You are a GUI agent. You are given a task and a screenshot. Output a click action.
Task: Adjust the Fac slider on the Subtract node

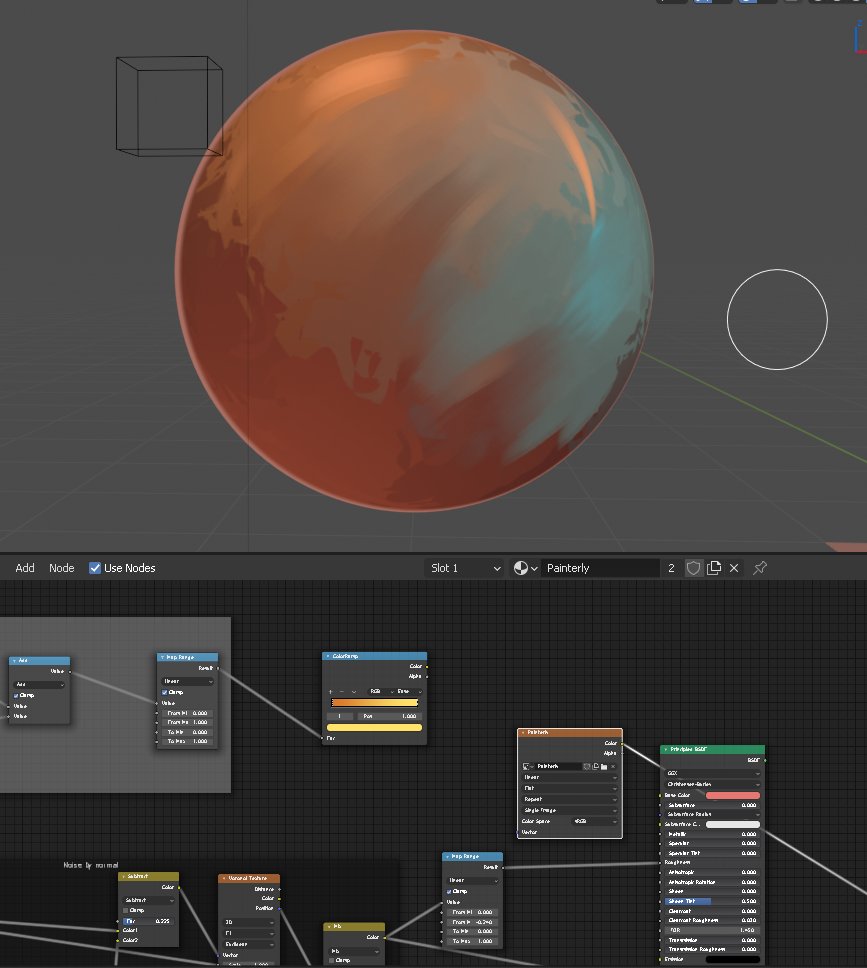[148, 921]
